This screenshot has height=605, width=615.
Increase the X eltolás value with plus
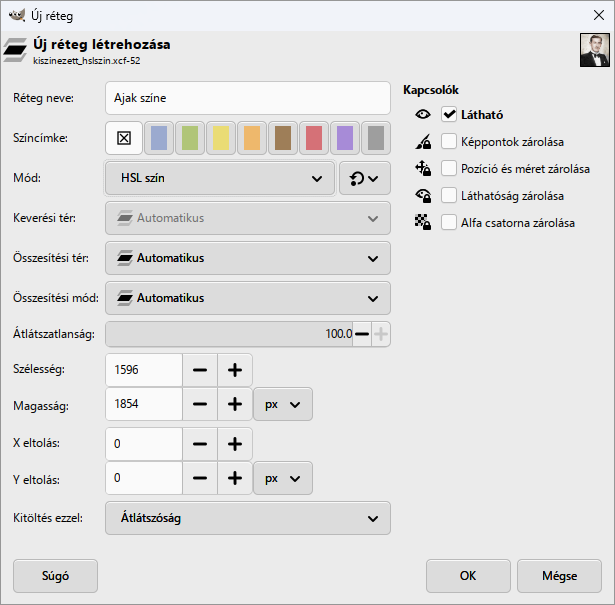[x=235, y=444]
